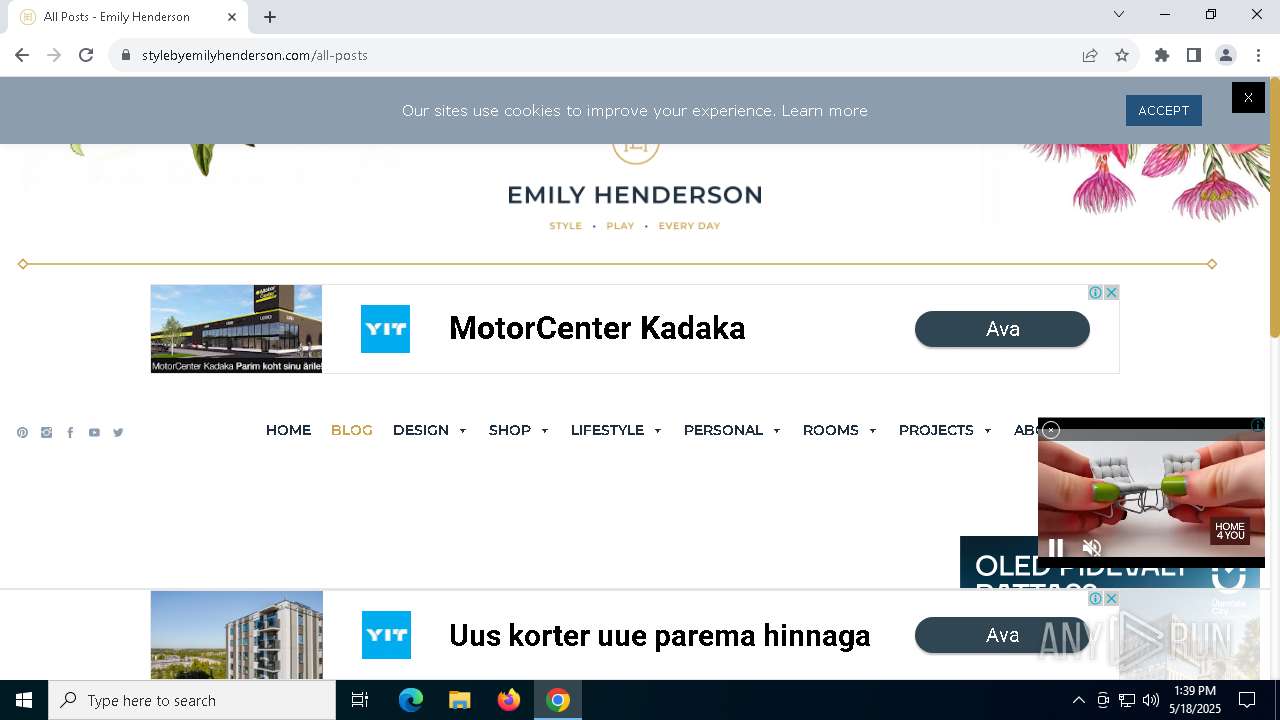Open Chrome's three-dot menu
This screenshot has width=1280, height=720.
(1258, 55)
